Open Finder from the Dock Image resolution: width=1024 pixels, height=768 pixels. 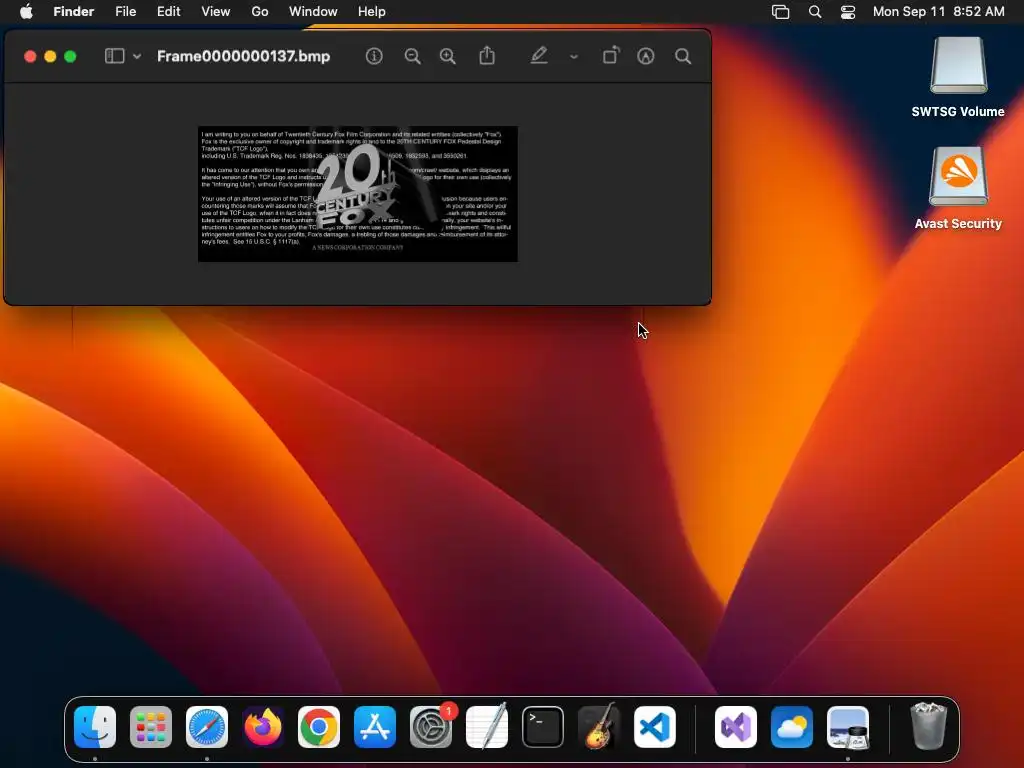tap(95, 727)
